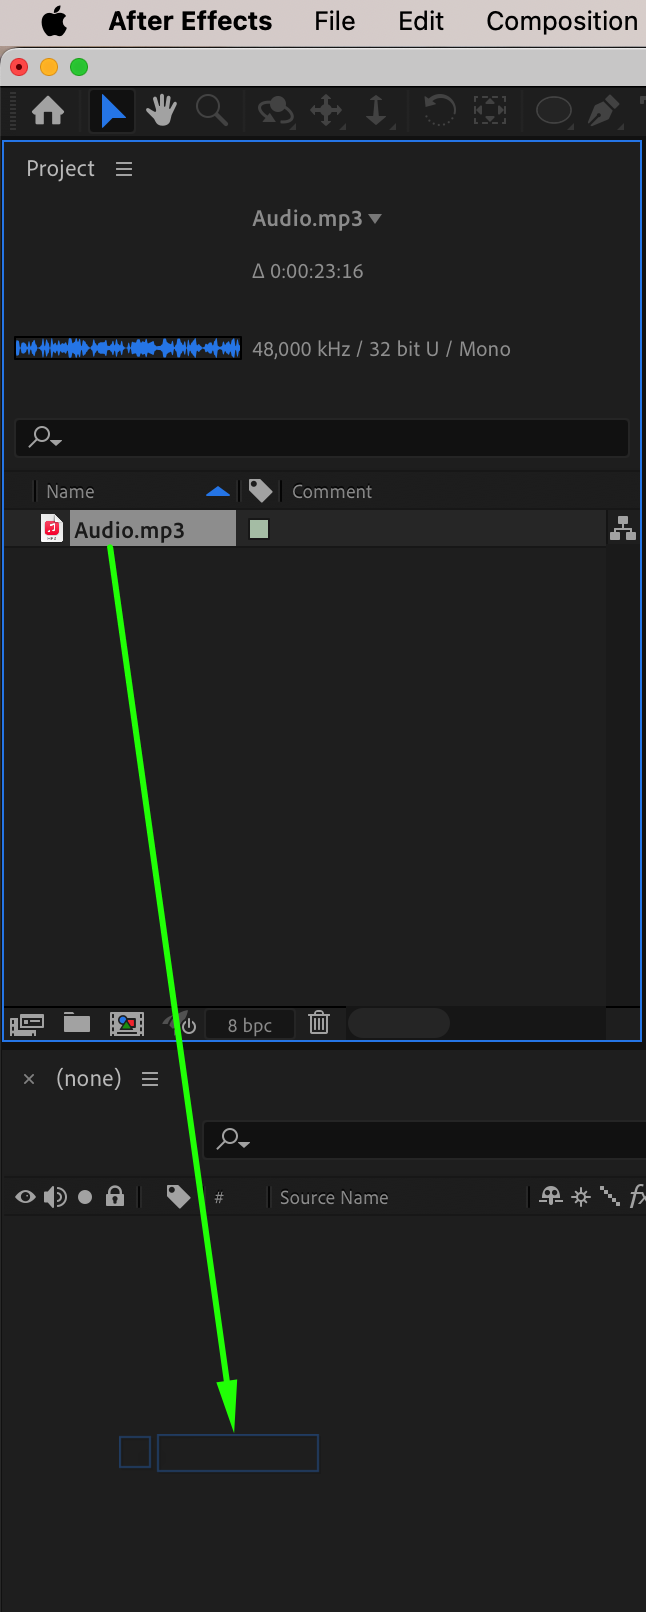The width and height of the screenshot is (646, 1612).
Task: Pick the Ellipse shape tool
Action: (x=554, y=110)
